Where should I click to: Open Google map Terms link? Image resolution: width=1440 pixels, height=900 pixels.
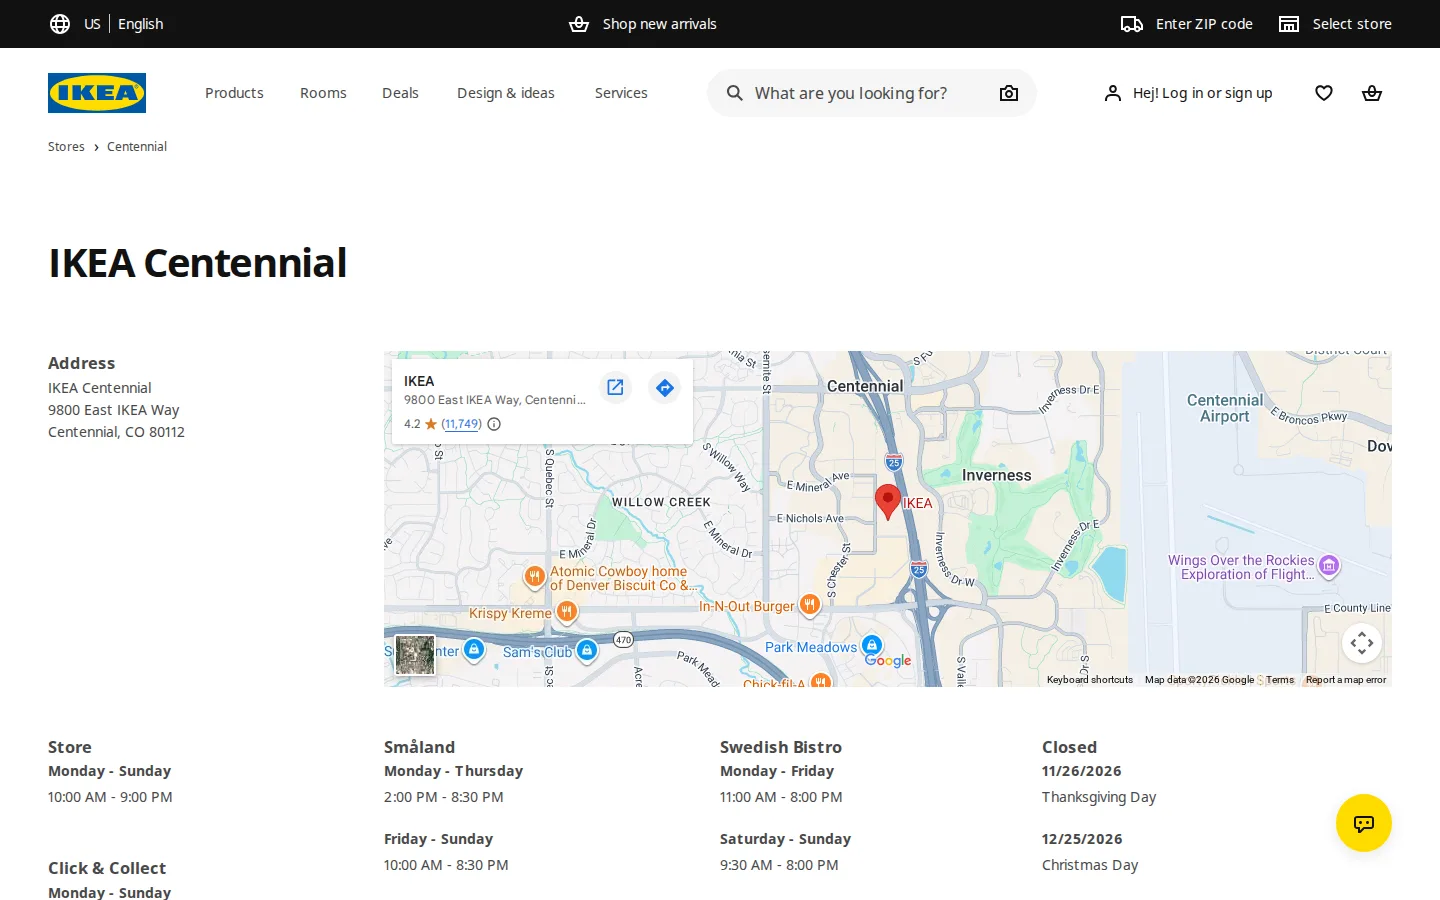click(x=1280, y=680)
